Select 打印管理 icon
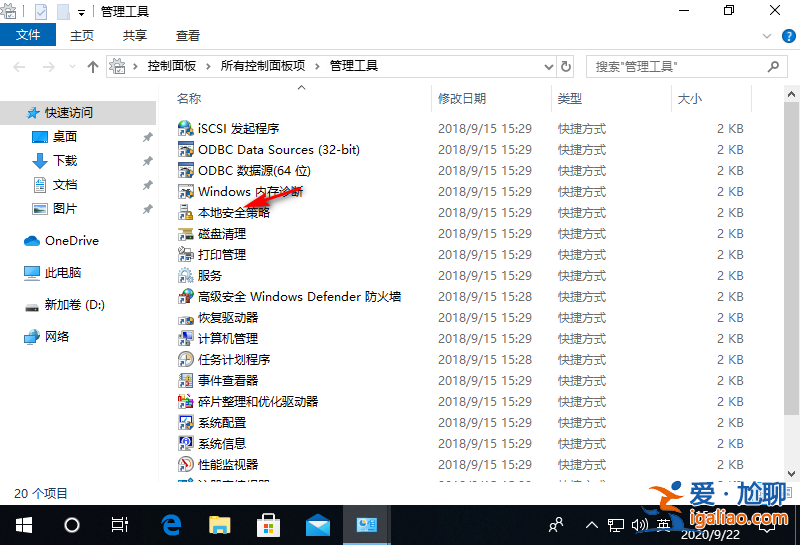The height and width of the screenshot is (545, 800). tap(185, 254)
